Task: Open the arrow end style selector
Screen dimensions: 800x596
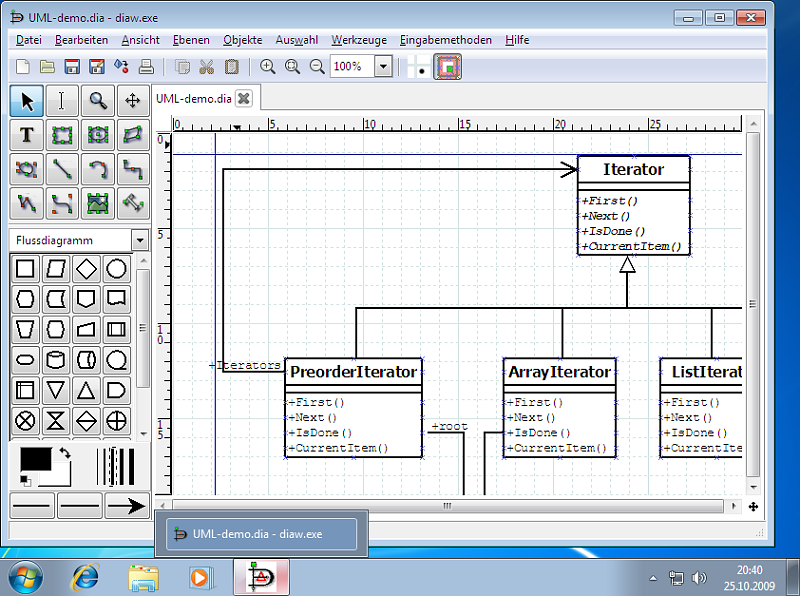Action: tap(127, 506)
